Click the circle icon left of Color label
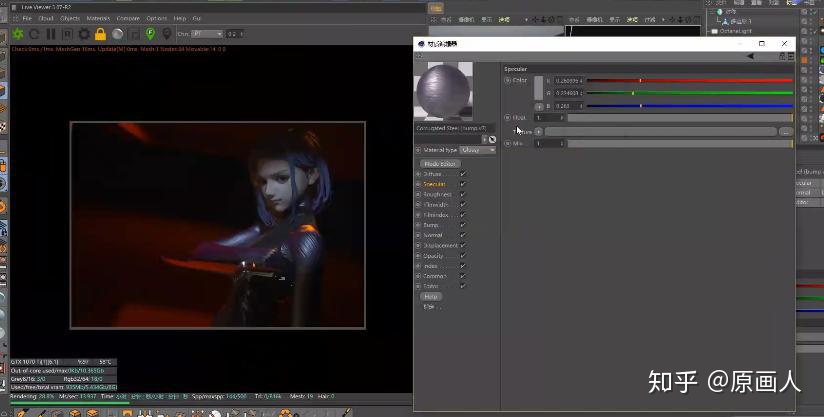Viewport: 824px width, 417px height. tap(508, 80)
